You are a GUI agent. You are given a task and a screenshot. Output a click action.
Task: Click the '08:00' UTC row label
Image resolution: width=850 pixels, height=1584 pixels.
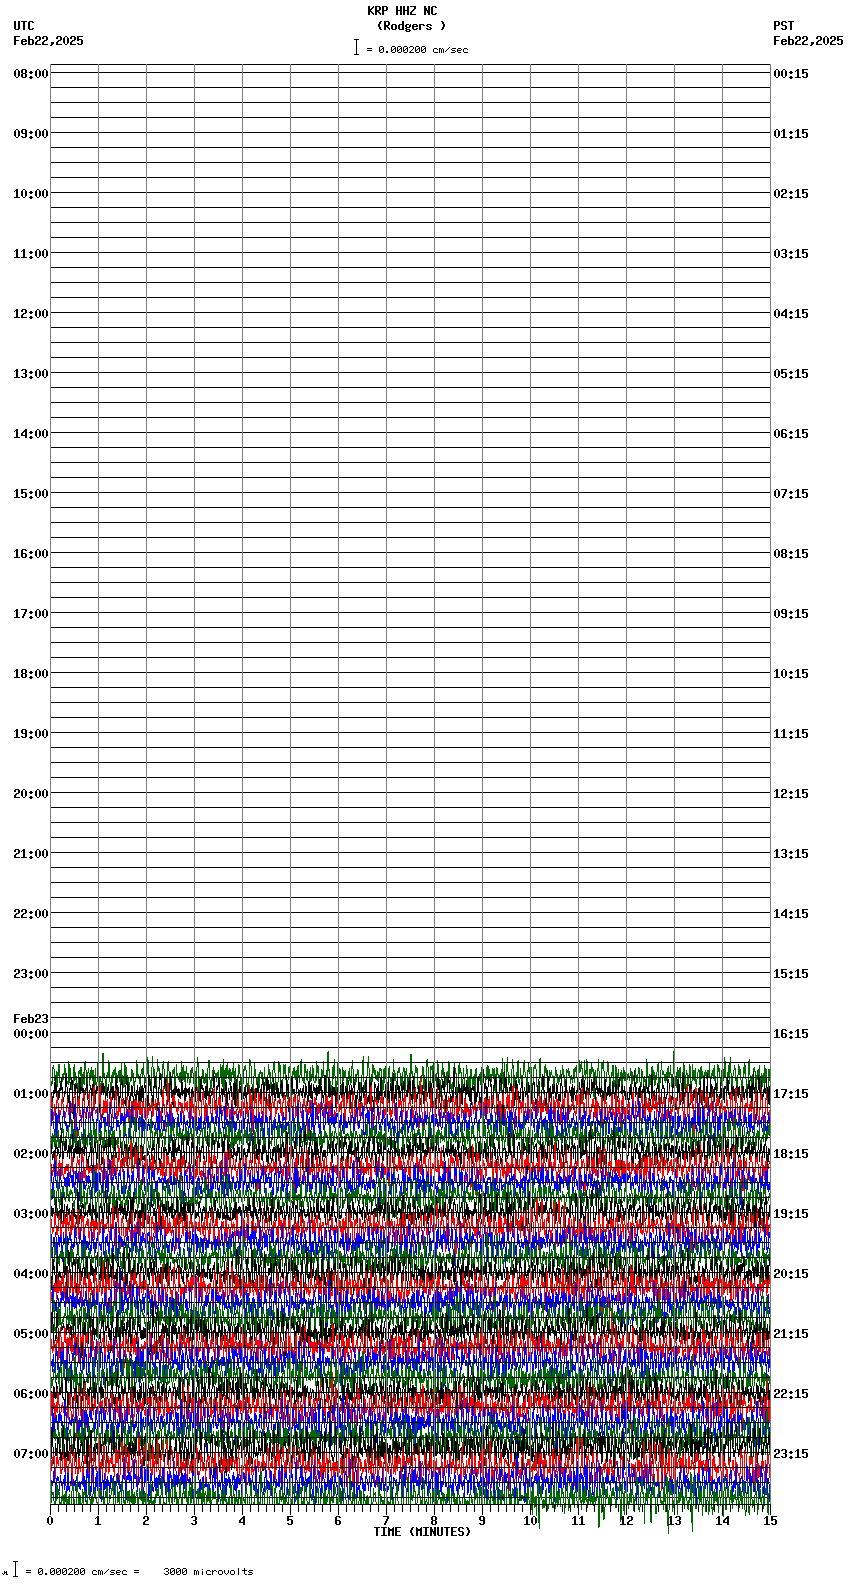[x=31, y=74]
